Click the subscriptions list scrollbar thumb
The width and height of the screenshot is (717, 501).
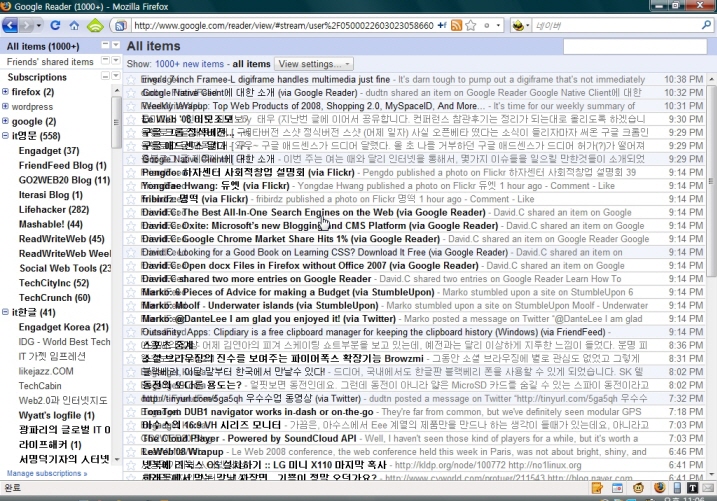[116, 122]
